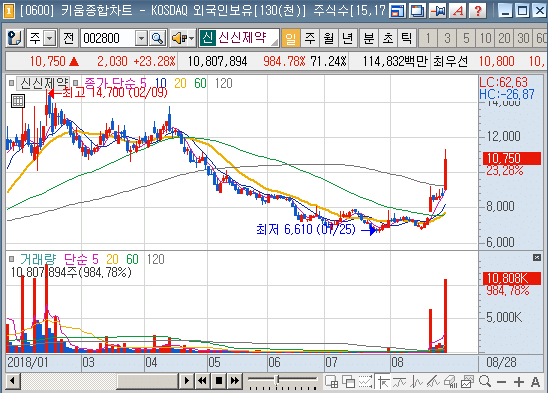This screenshot has height=393, width=548.
Task: Click the chart horizontal scrollbar thumb
Action: [147, 381]
